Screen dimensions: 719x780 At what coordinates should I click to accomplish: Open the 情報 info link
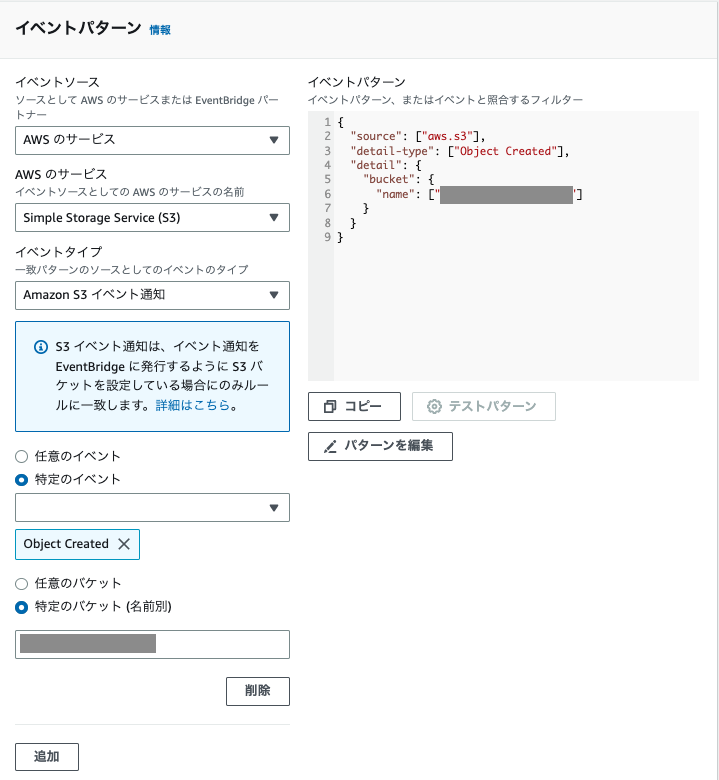[160, 30]
